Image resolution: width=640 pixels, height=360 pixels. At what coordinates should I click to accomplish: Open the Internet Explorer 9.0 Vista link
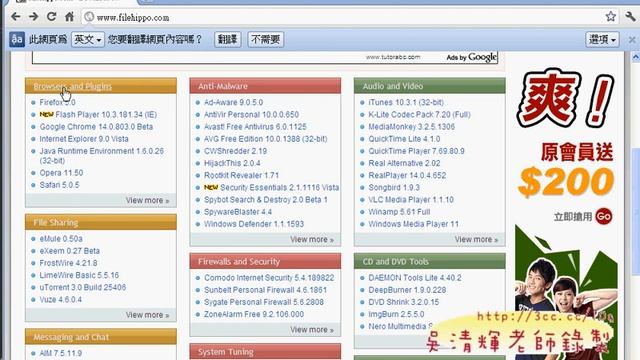84,139
